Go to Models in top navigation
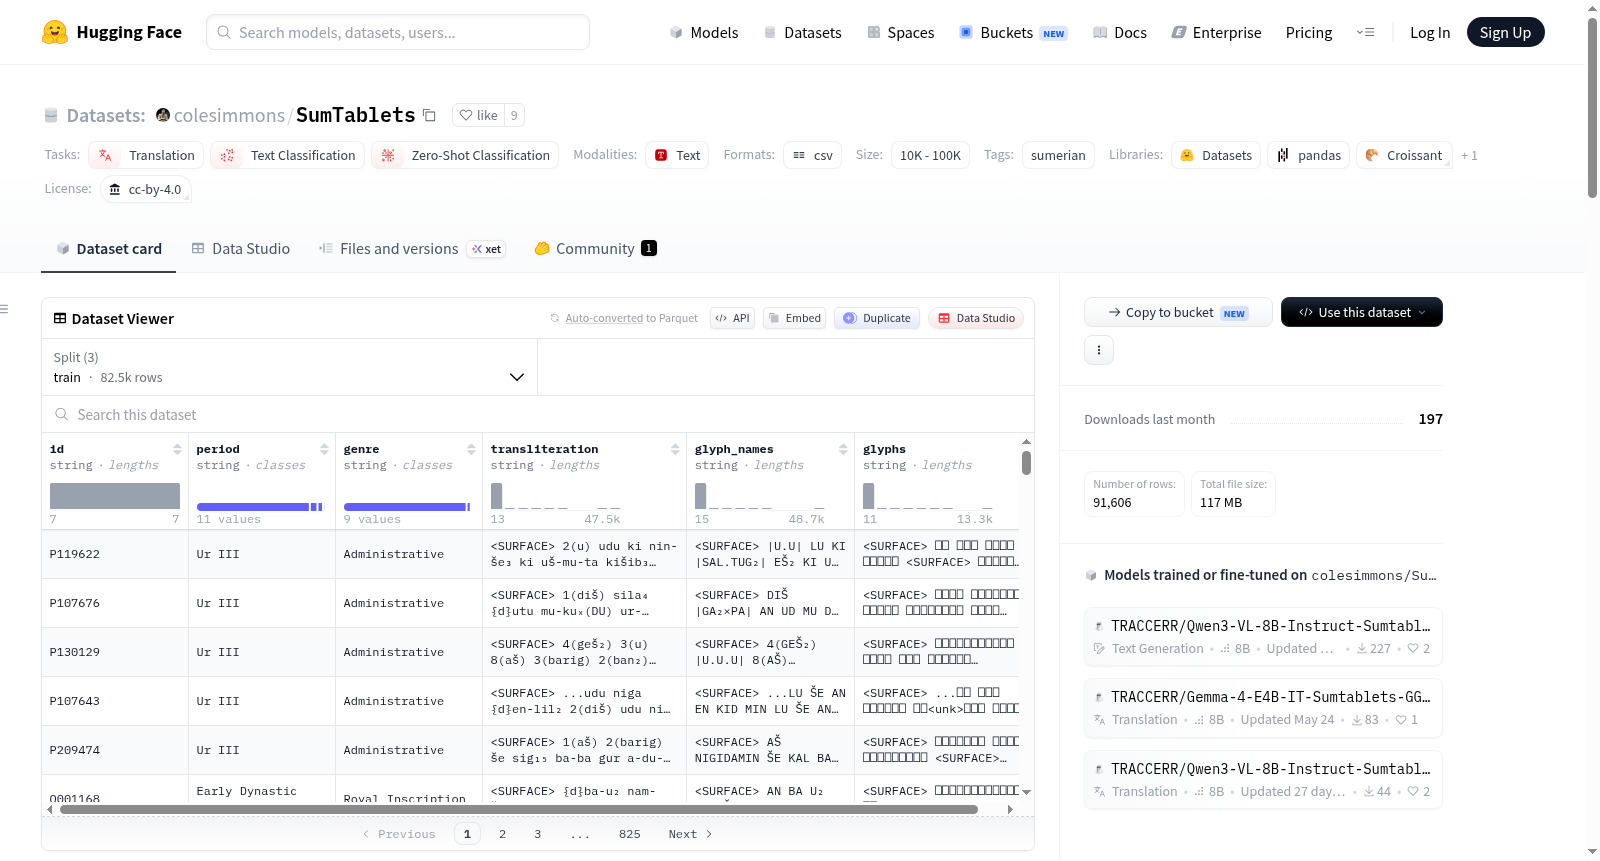 pos(704,32)
